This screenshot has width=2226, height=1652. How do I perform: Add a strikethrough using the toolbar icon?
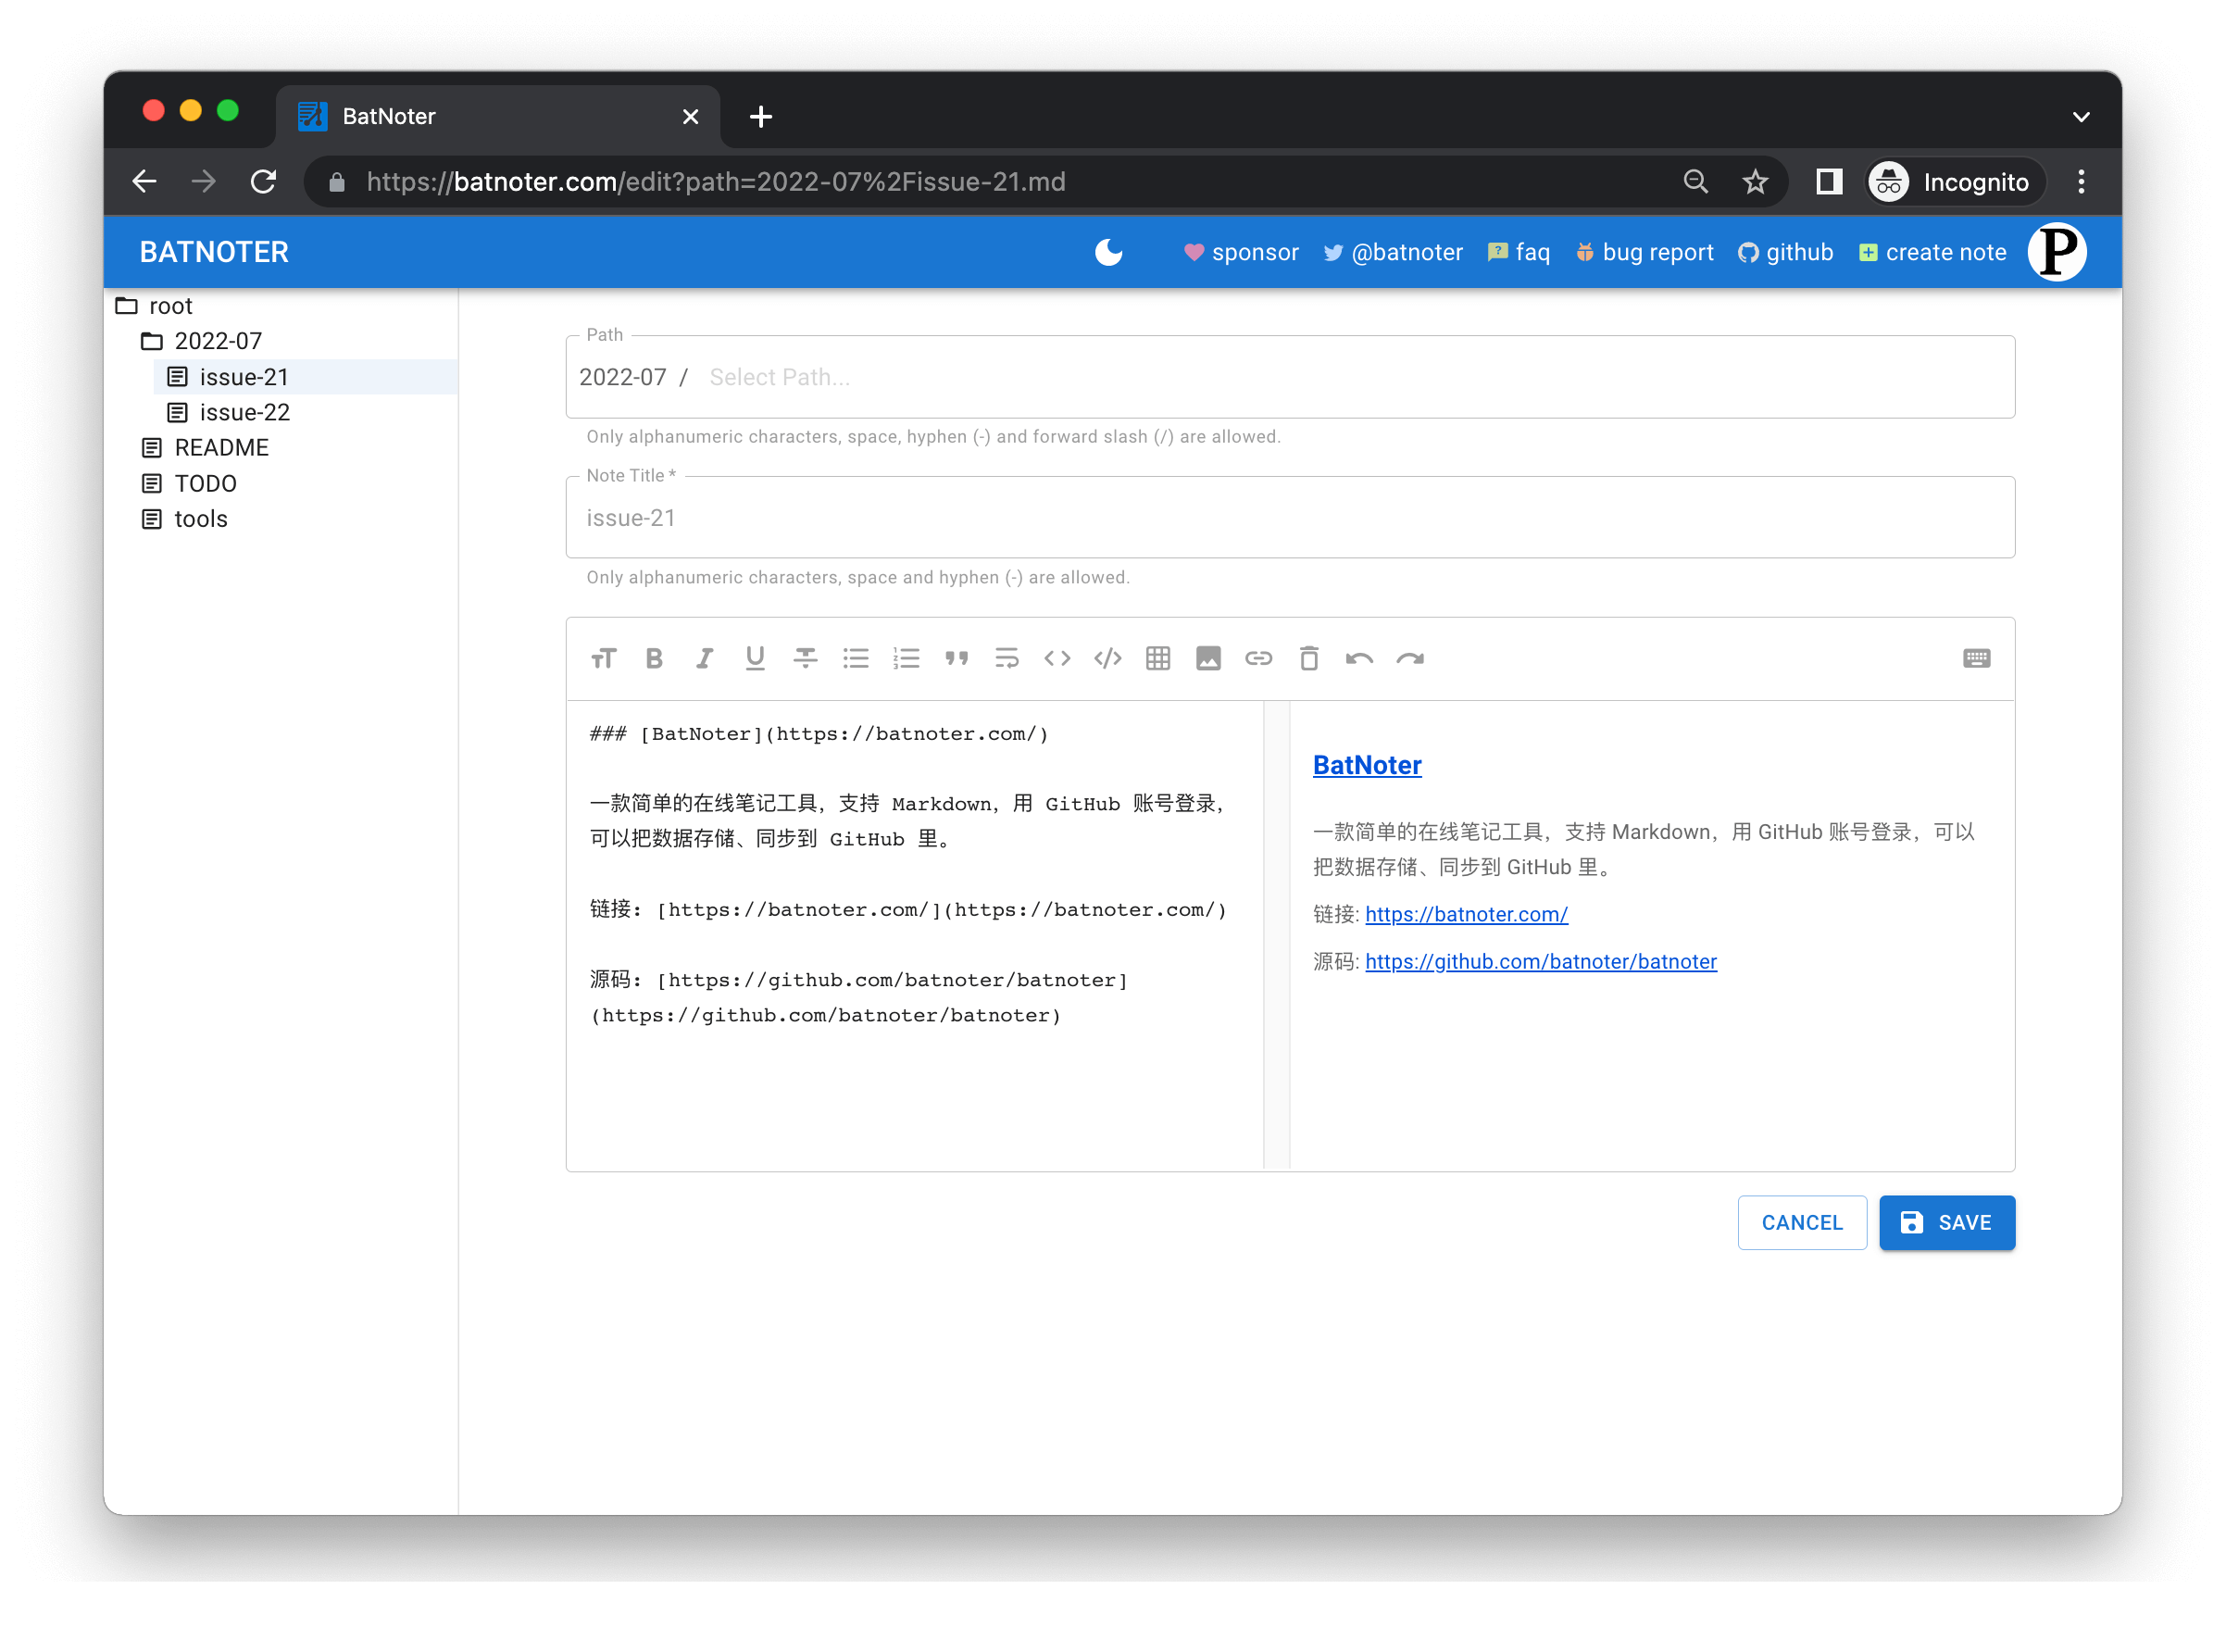pos(805,658)
